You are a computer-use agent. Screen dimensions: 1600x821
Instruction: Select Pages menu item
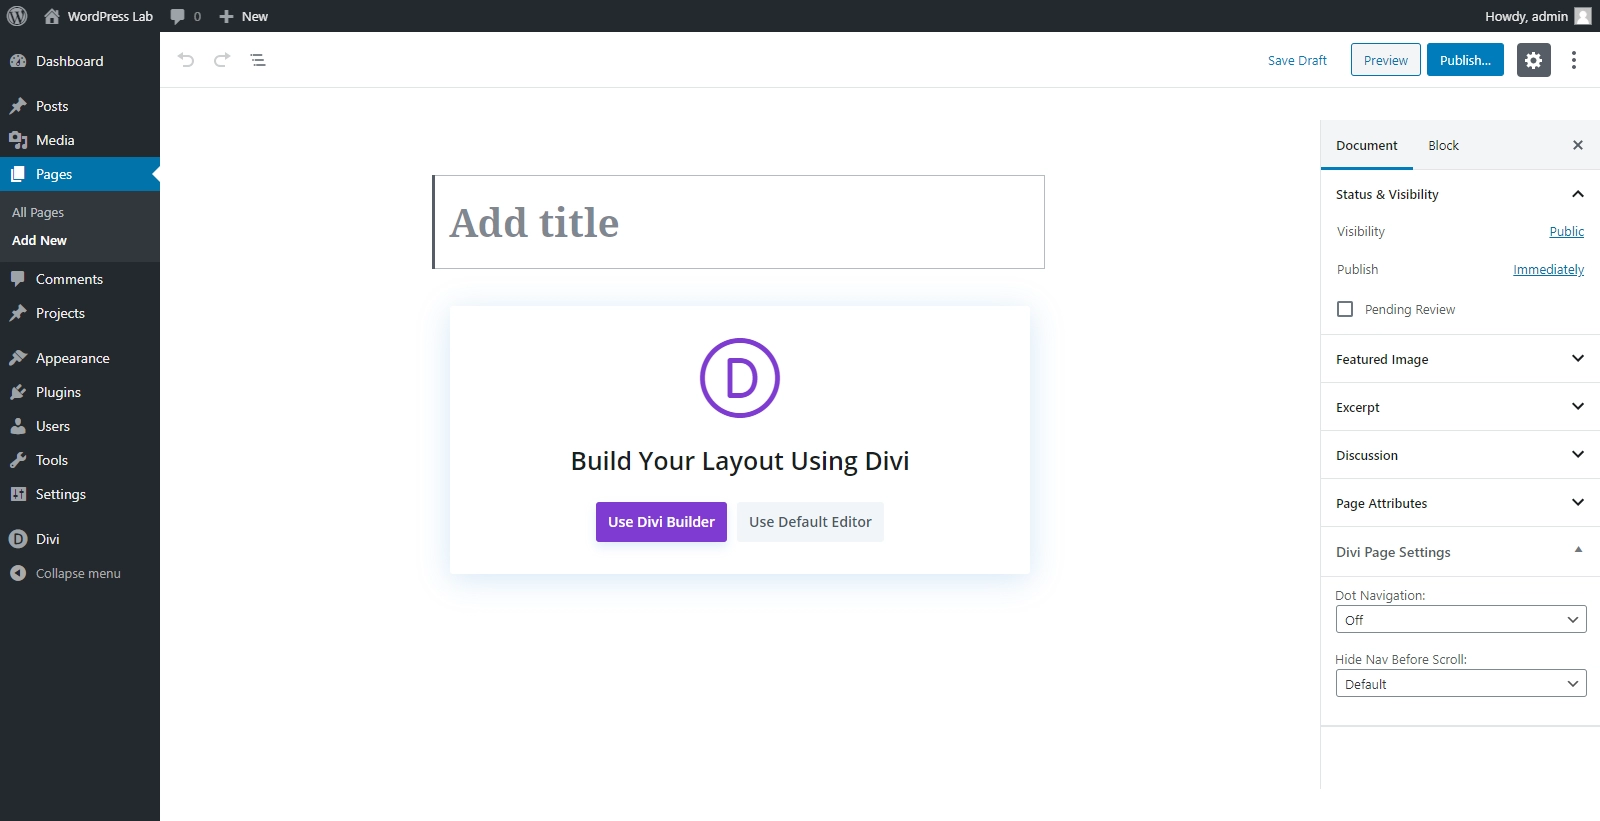80,174
